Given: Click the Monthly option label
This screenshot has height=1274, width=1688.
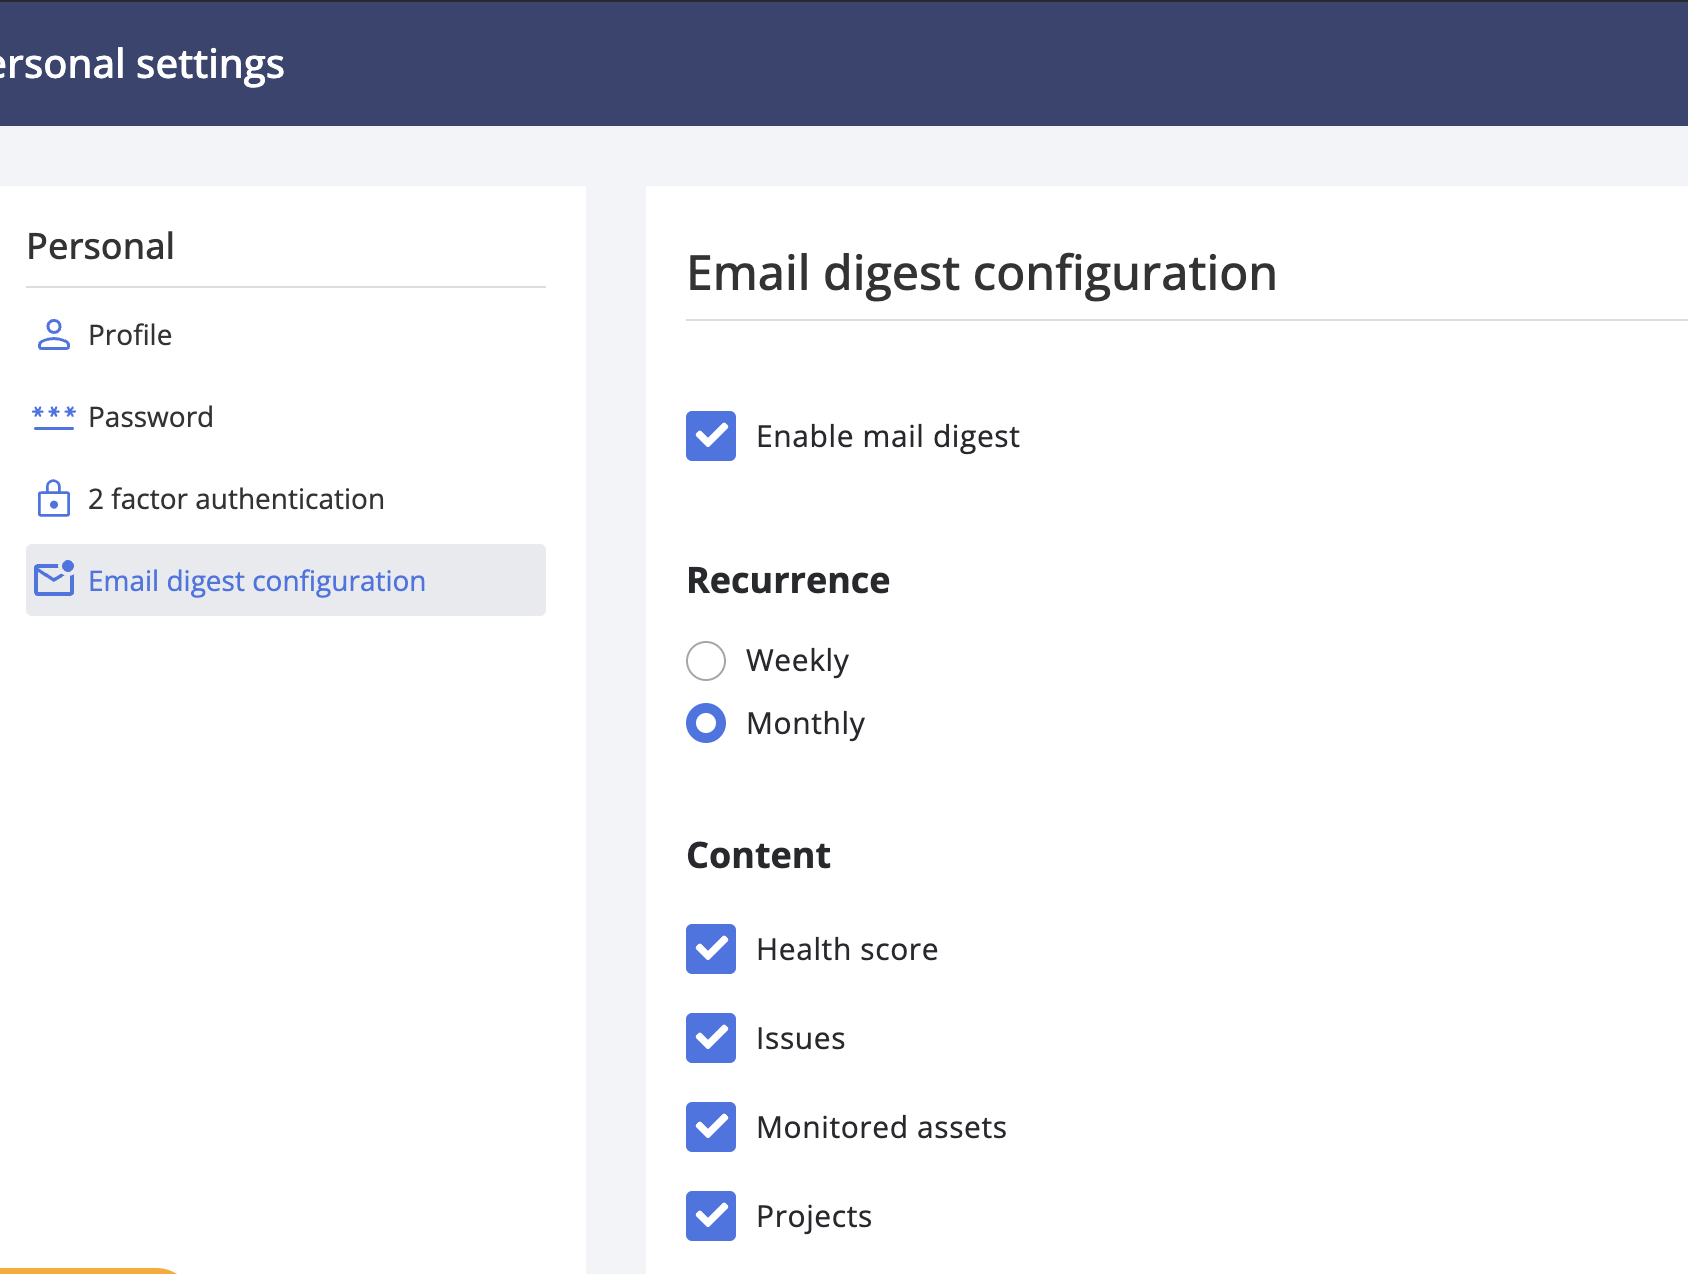Looking at the screenshot, I should 805,723.
